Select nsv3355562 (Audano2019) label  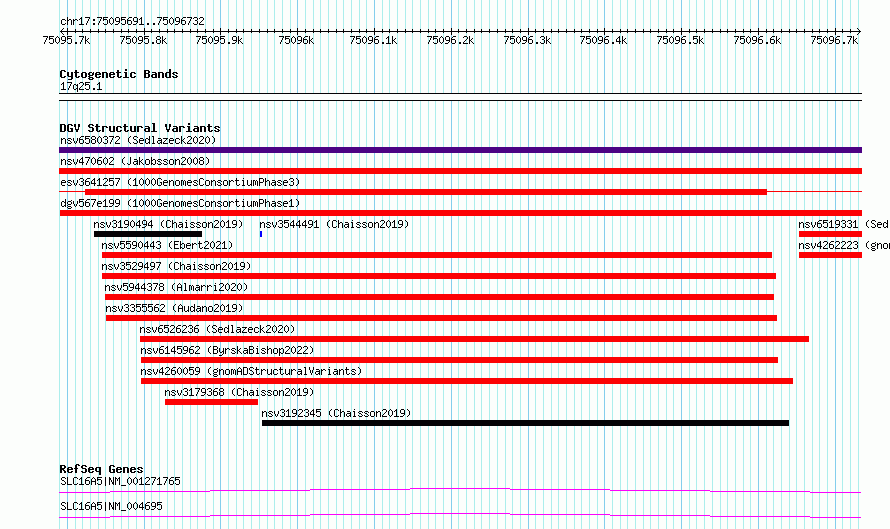174,308
